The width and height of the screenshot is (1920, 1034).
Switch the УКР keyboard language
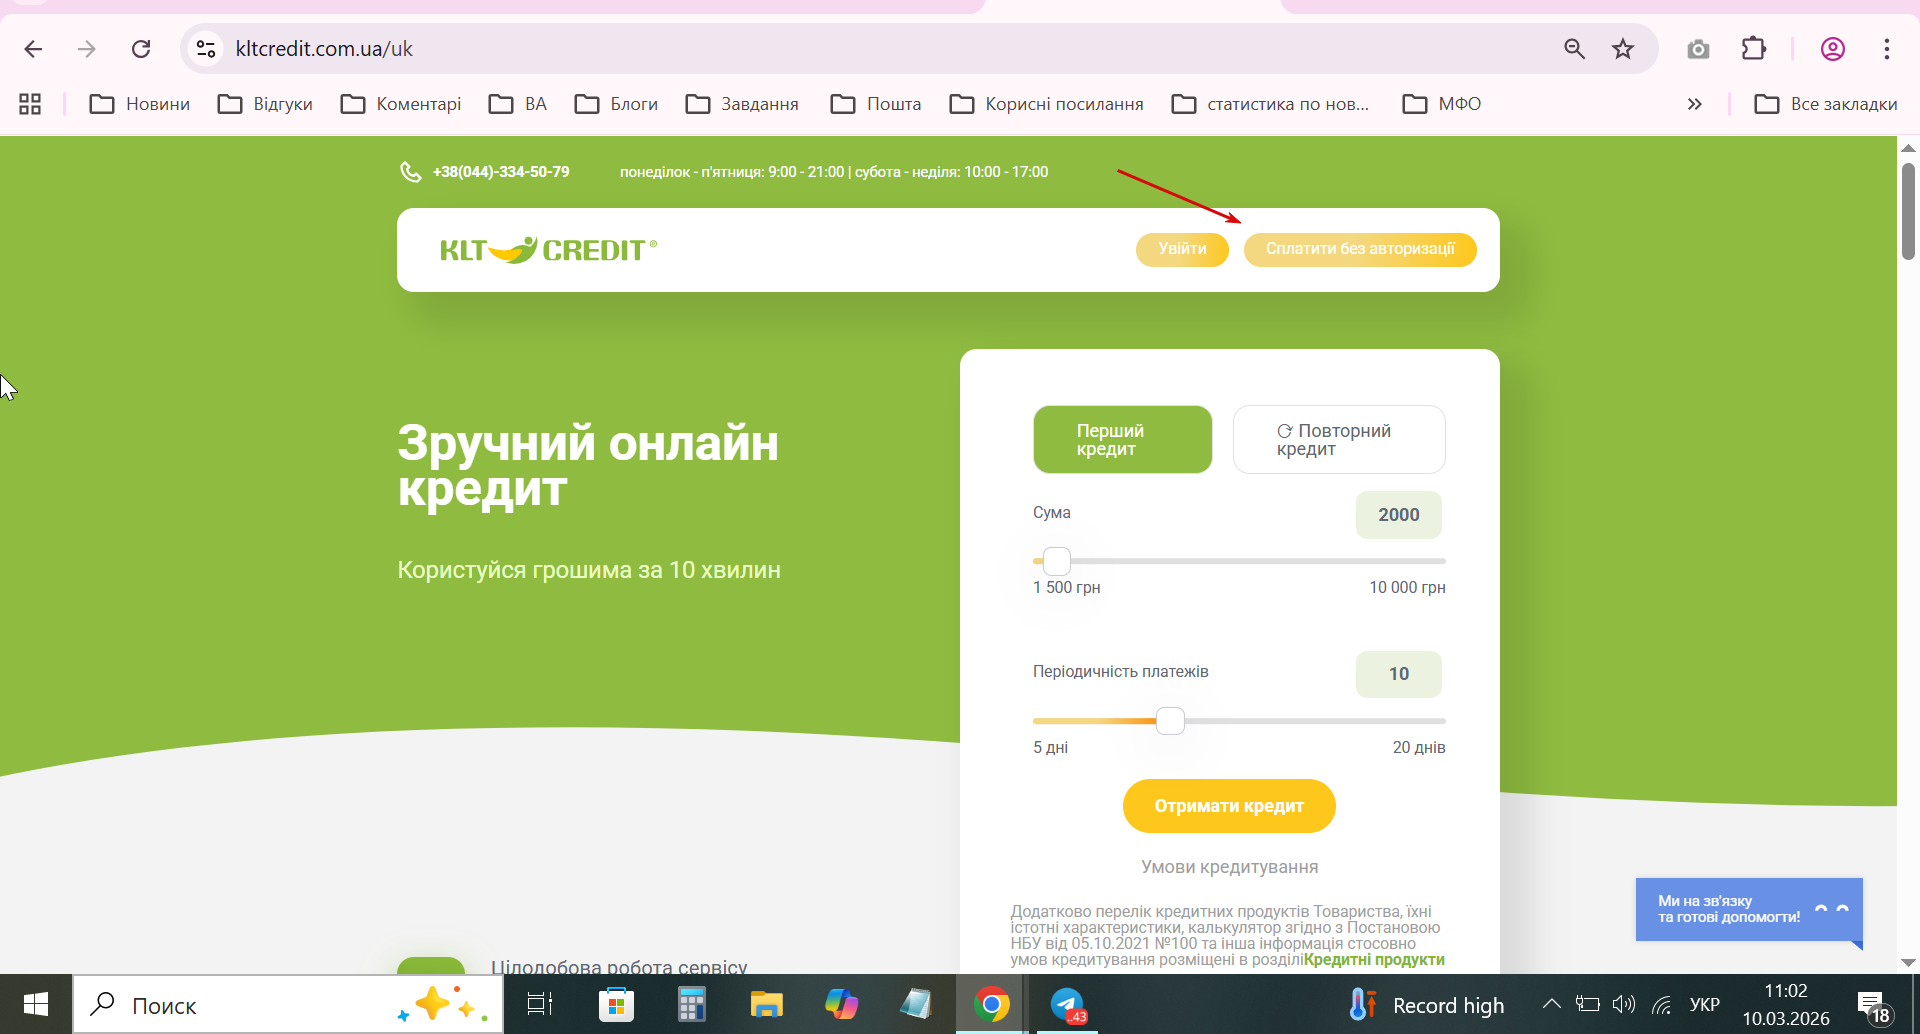[x=1704, y=1004]
